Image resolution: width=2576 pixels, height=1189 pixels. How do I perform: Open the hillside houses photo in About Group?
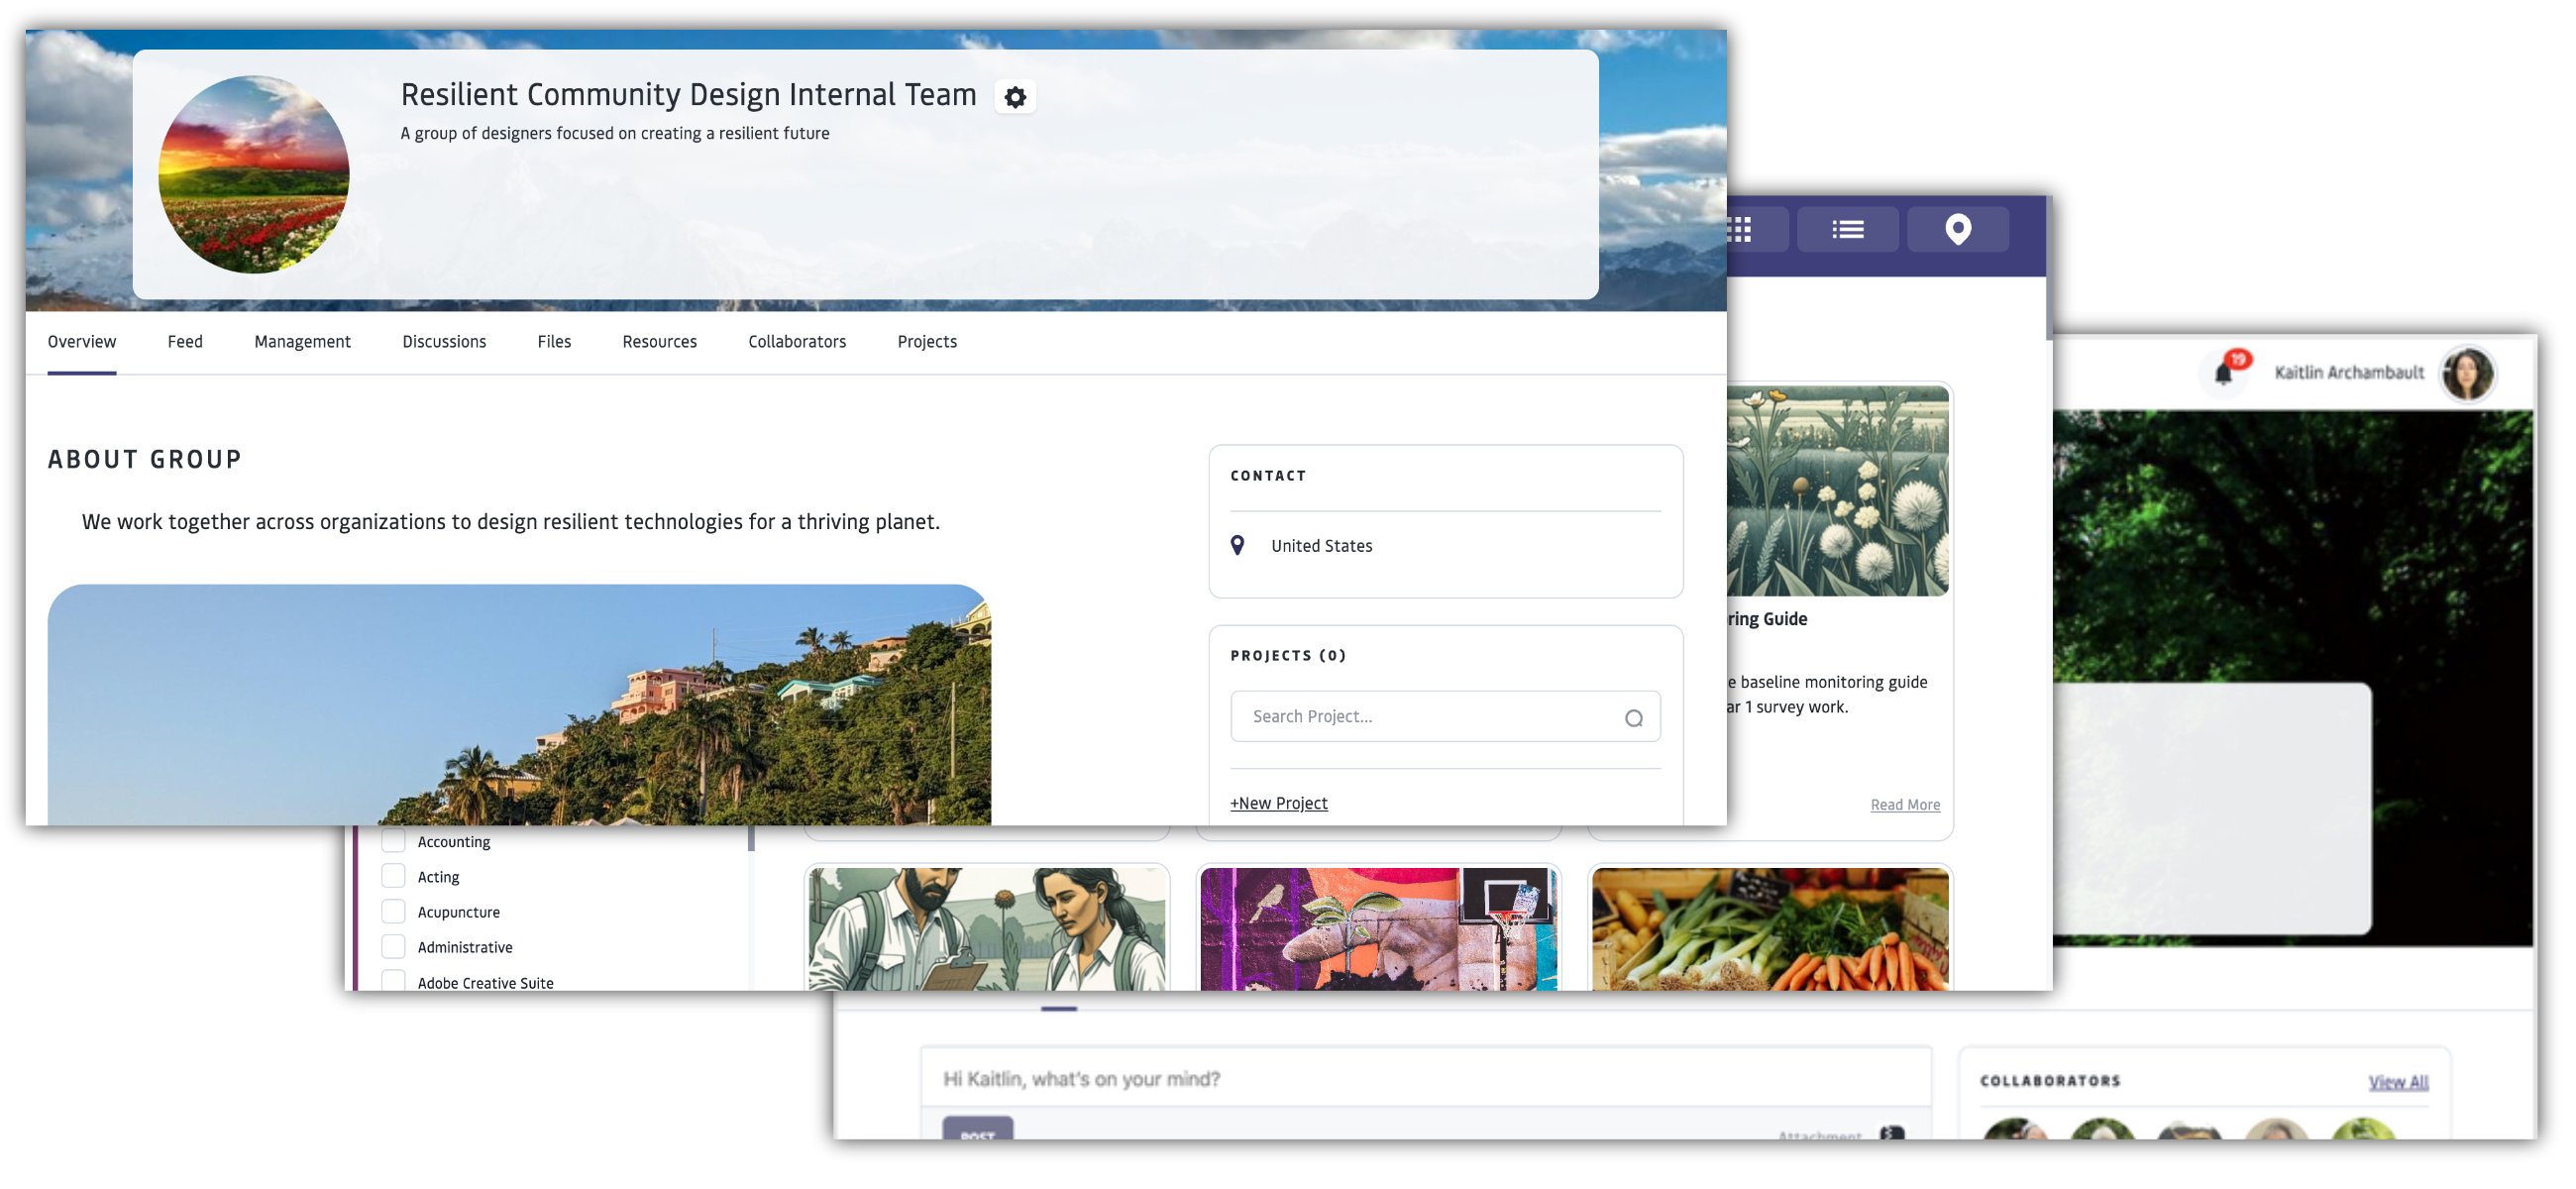[519, 705]
